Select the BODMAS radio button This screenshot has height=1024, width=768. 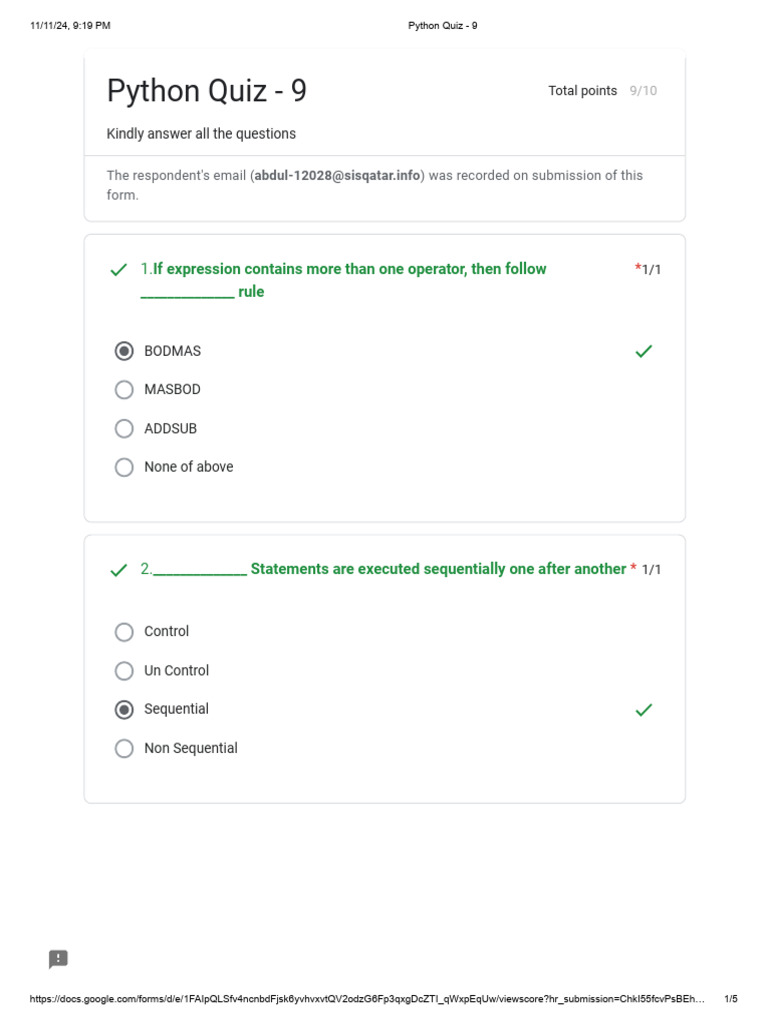[x=124, y=351]
